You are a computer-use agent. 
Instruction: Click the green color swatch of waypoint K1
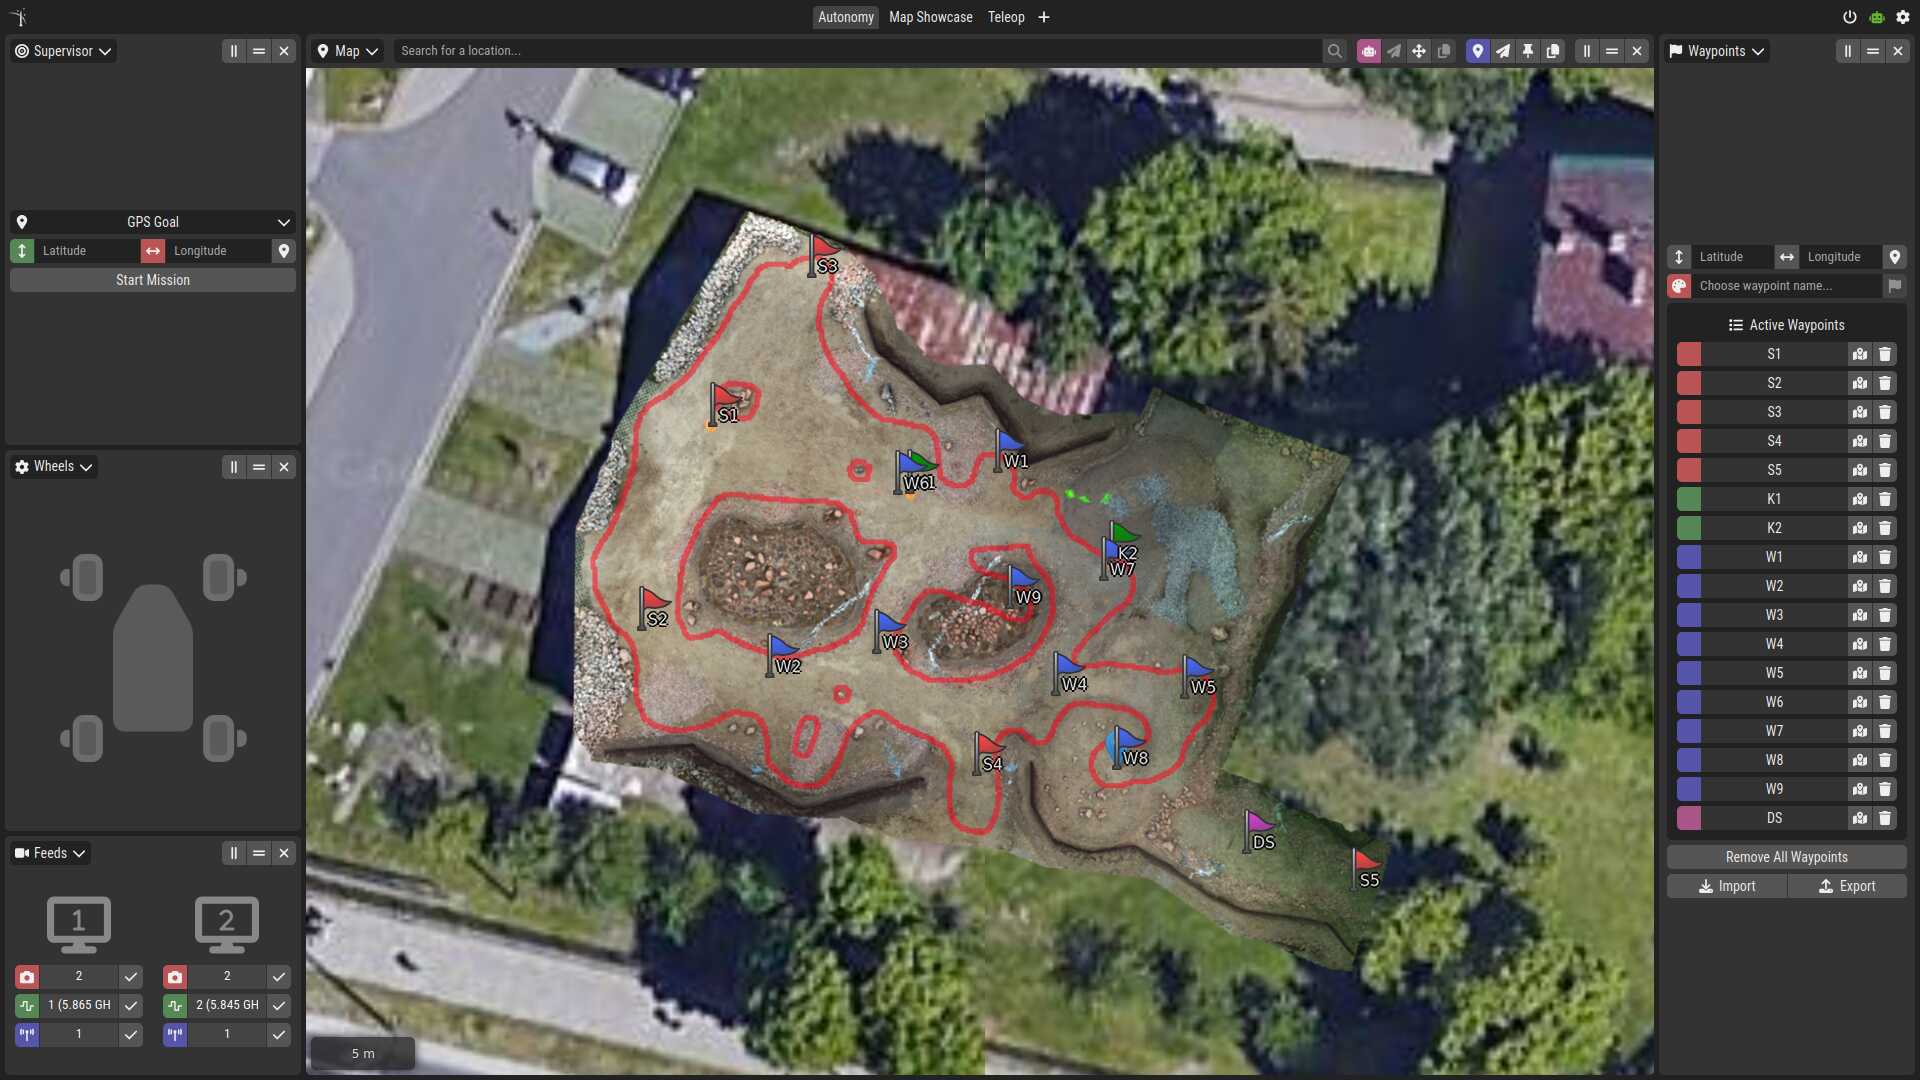pyautogui.click(x=1689, y=499)
